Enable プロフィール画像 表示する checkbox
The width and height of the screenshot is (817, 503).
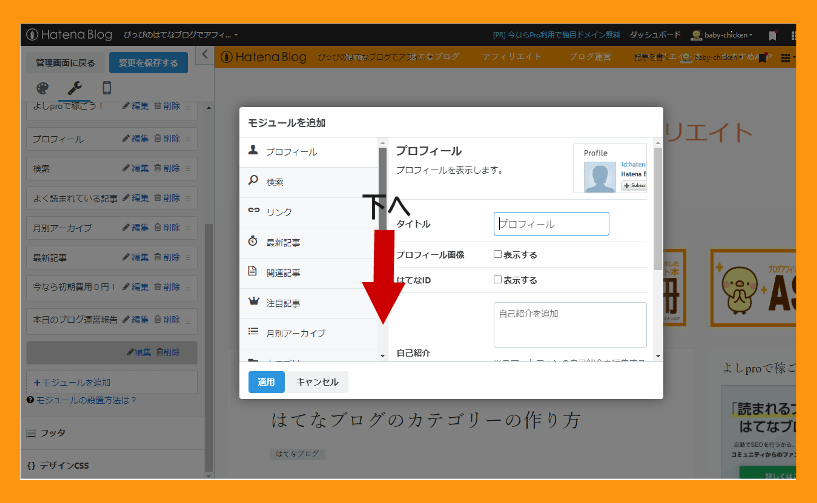pos(498,254)
